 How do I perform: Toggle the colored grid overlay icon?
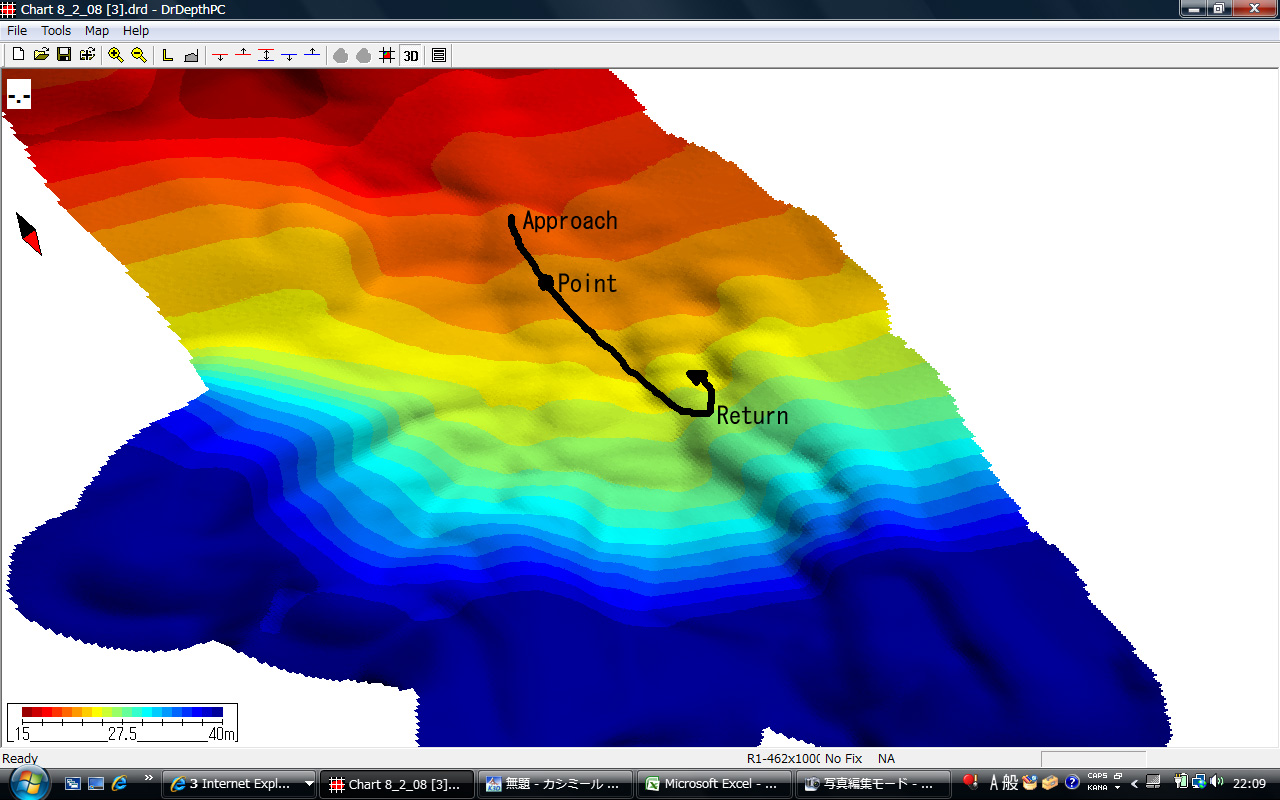tap(387, 55)
